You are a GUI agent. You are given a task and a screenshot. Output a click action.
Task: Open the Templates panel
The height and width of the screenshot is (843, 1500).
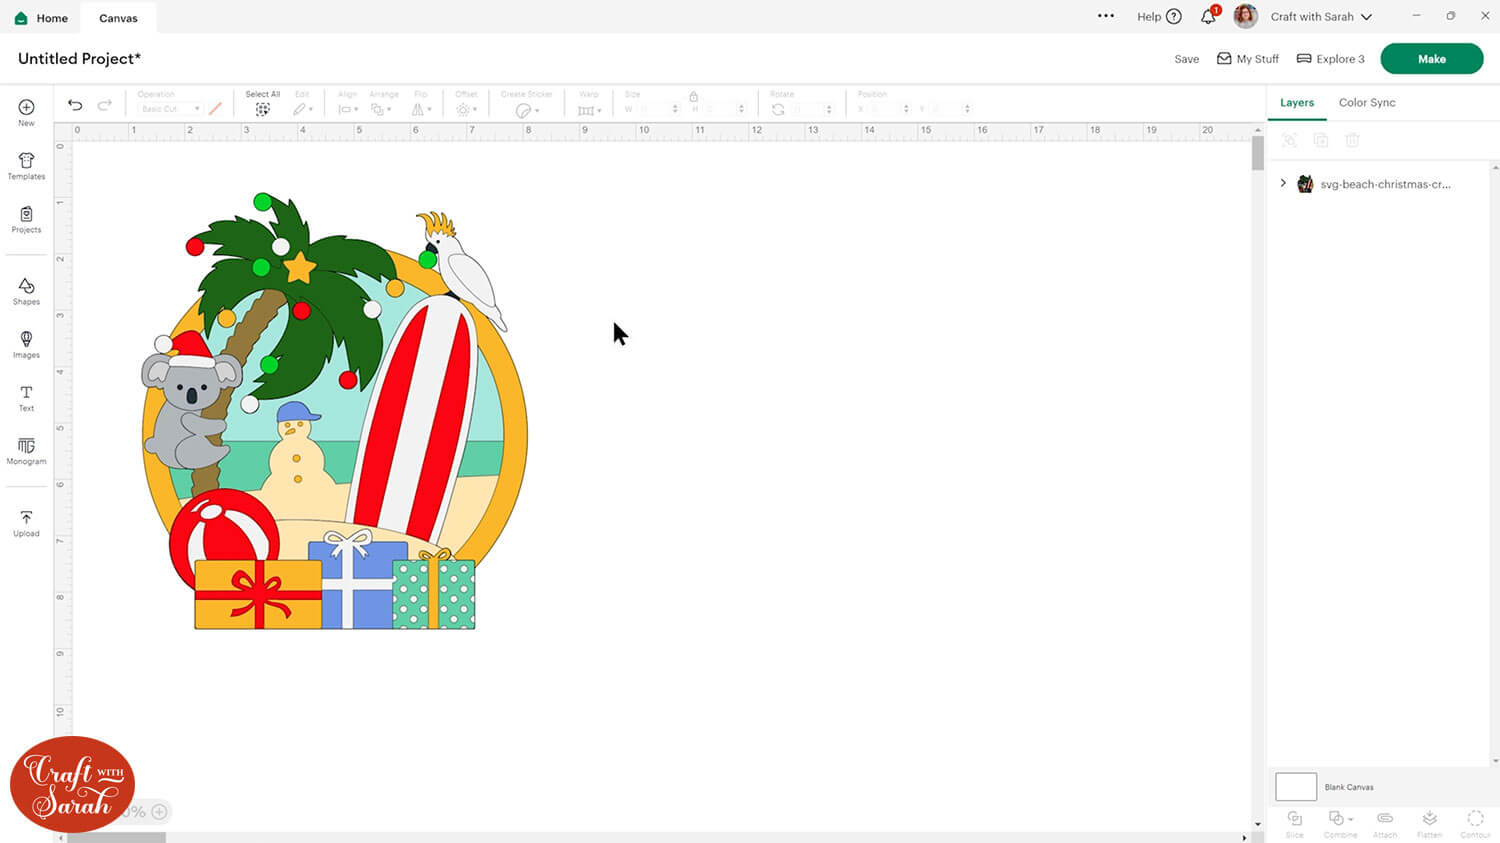(26, 166)
